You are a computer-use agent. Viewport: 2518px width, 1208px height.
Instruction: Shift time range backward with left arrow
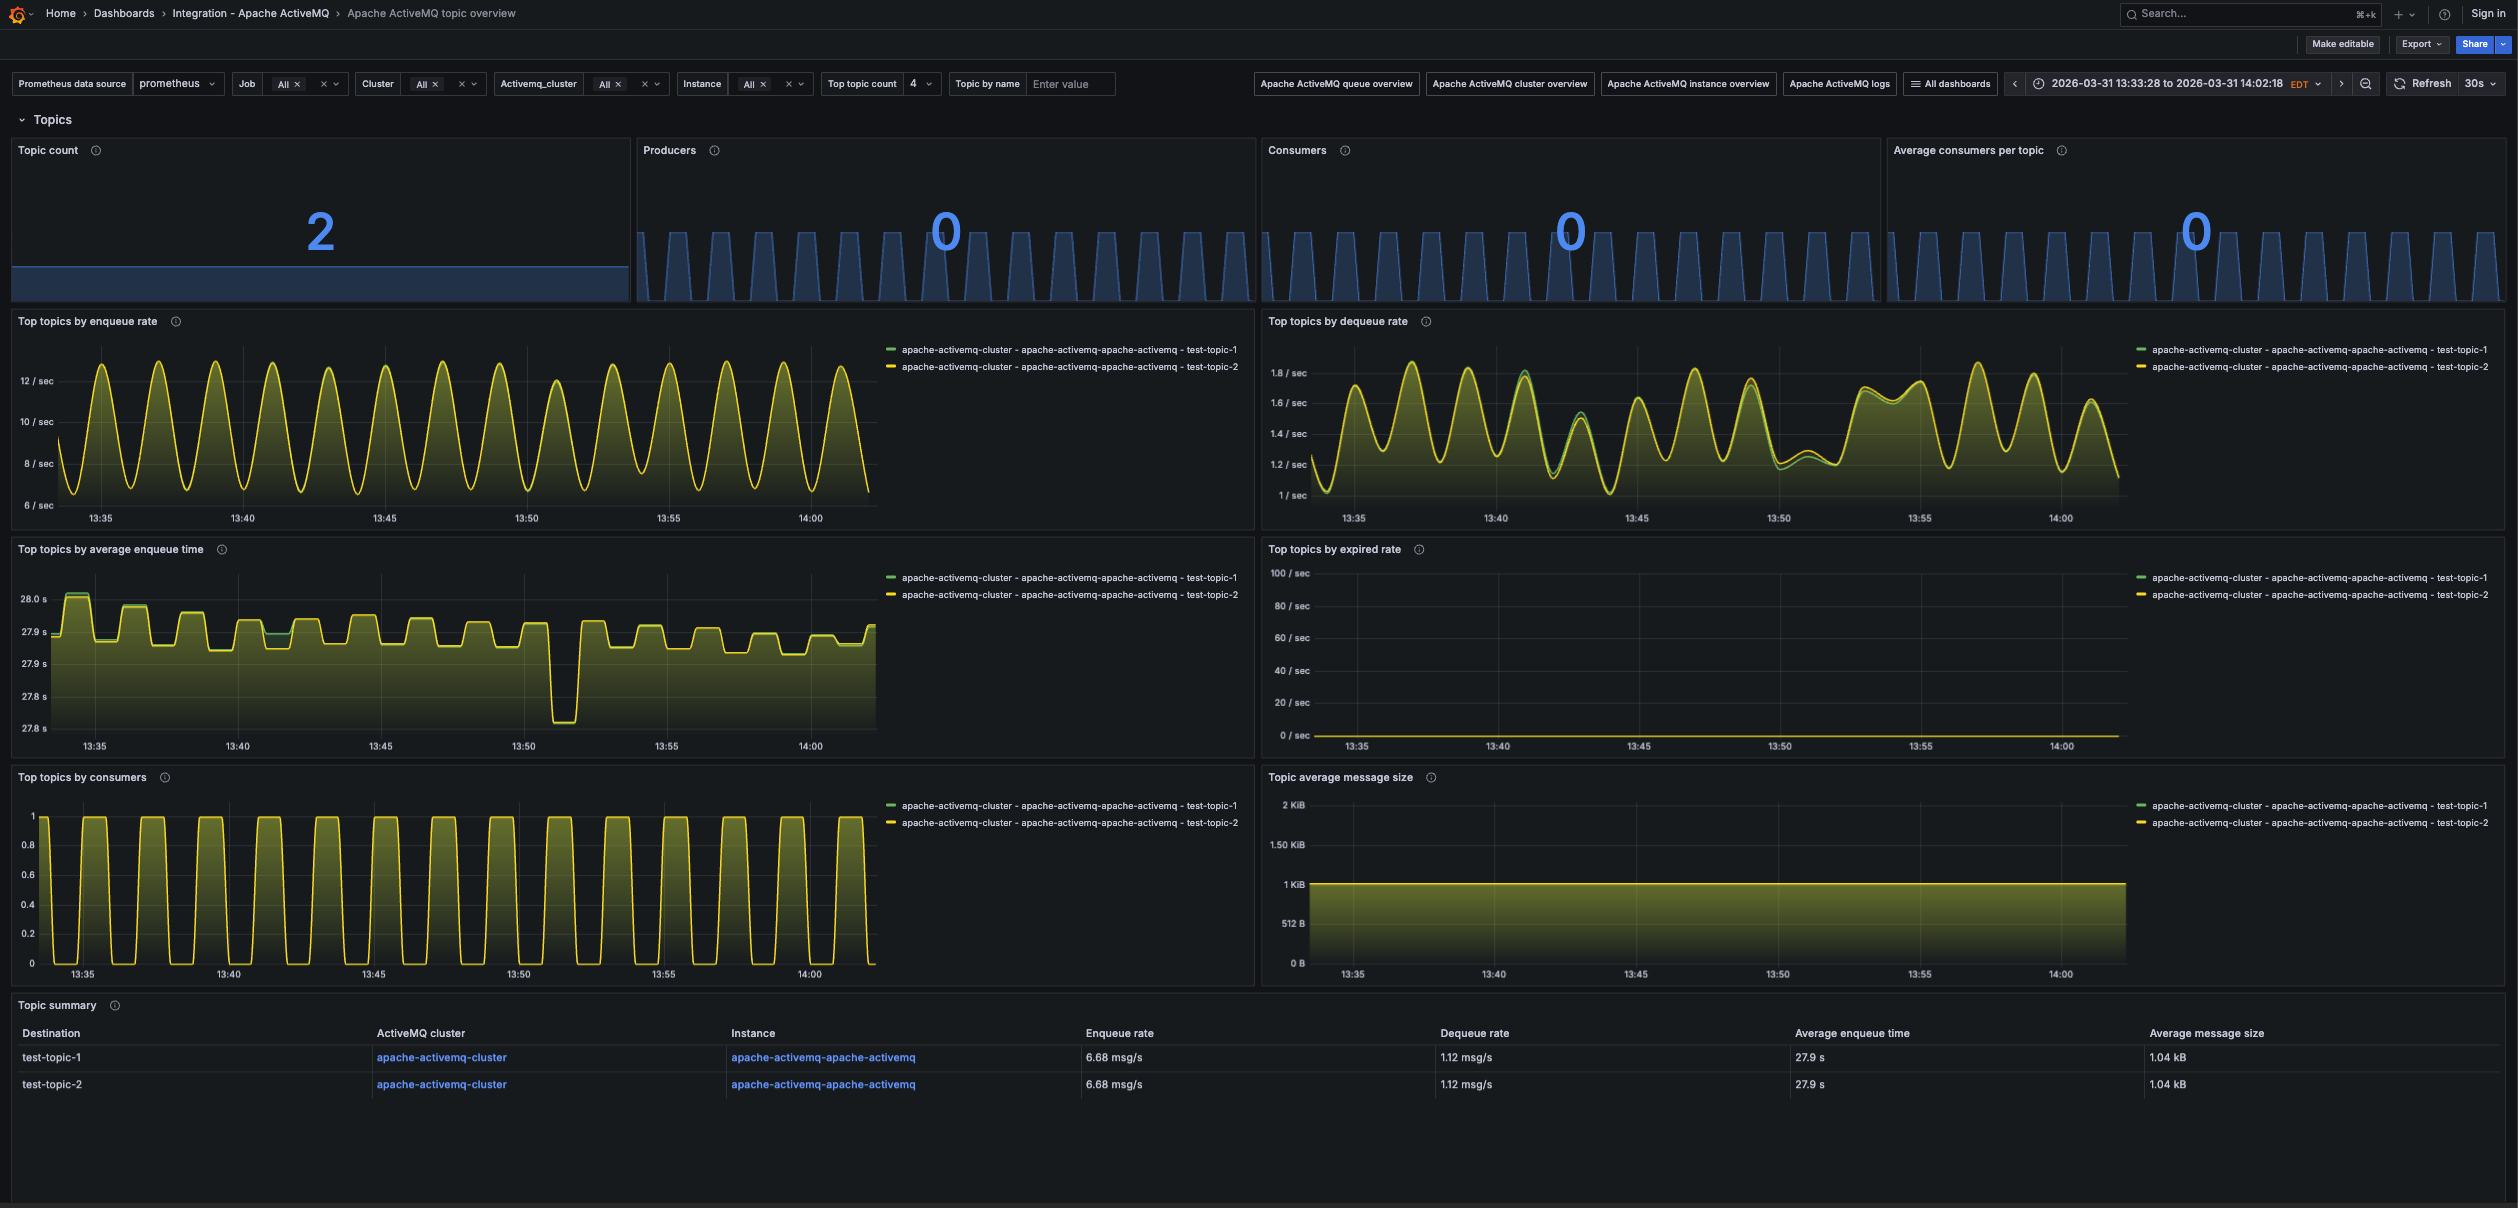click(x=2014, y=84)
